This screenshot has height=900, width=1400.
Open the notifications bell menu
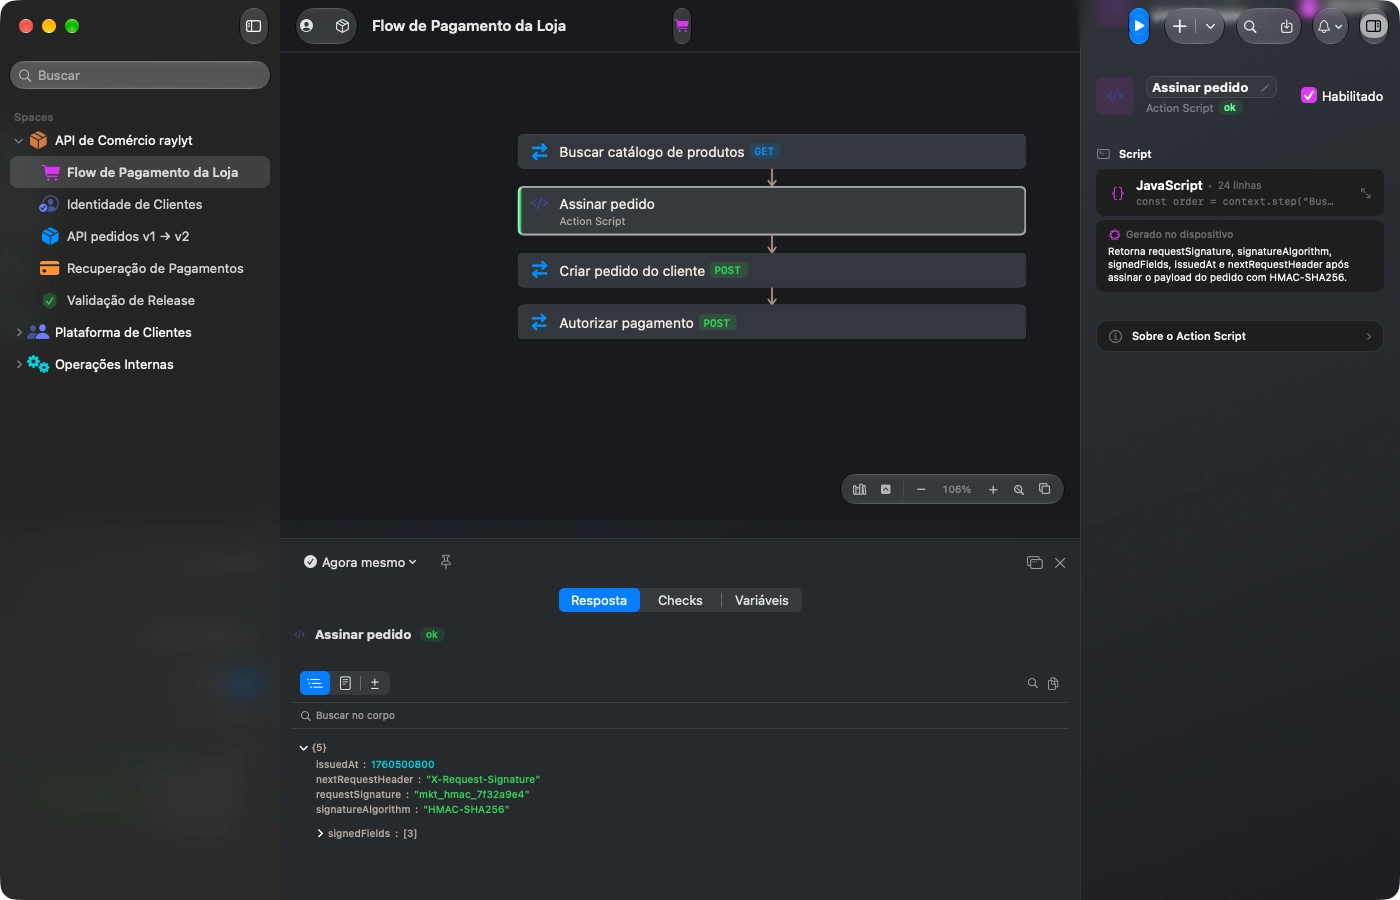[x=1329, y=27]
